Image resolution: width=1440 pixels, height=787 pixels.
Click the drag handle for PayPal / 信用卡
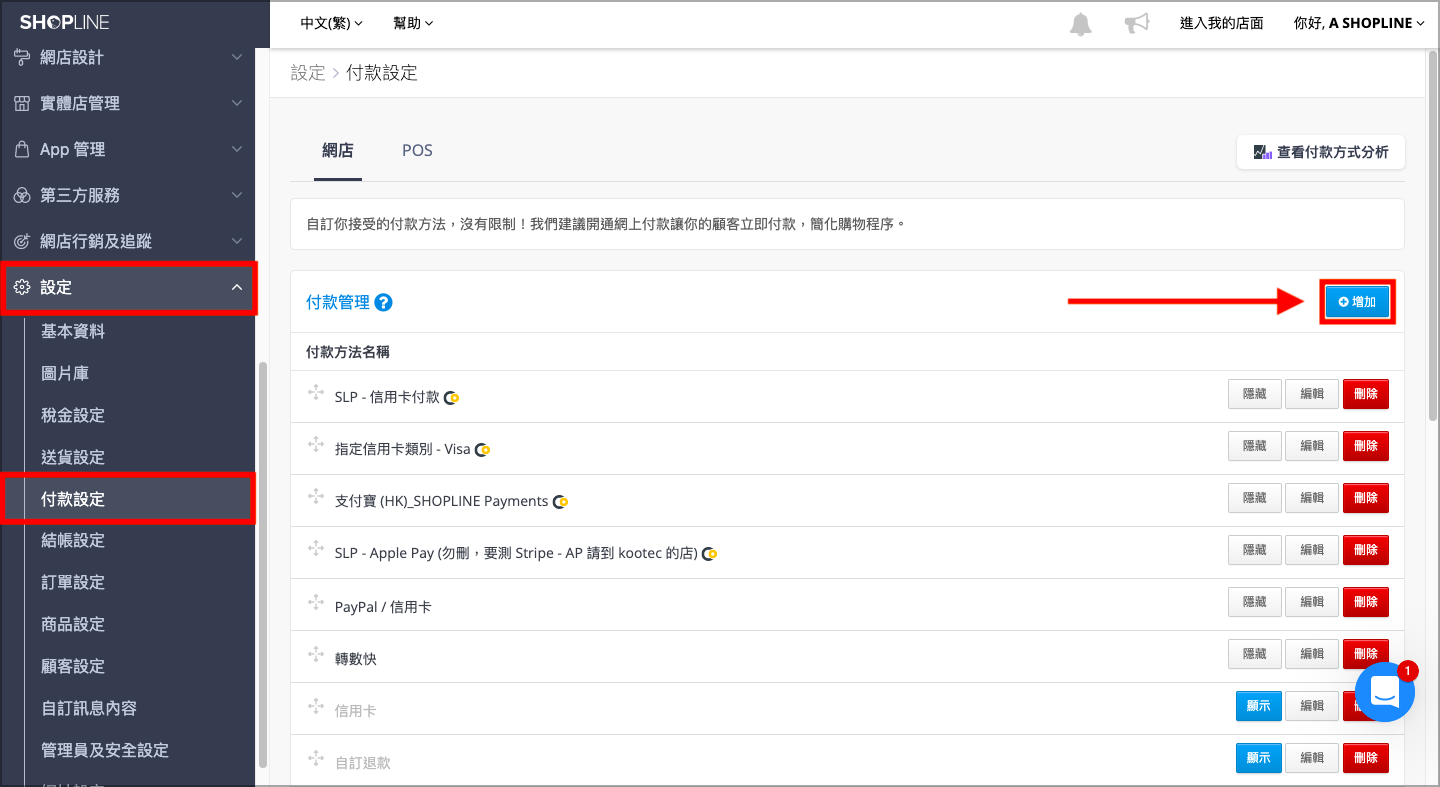point(316,603)
